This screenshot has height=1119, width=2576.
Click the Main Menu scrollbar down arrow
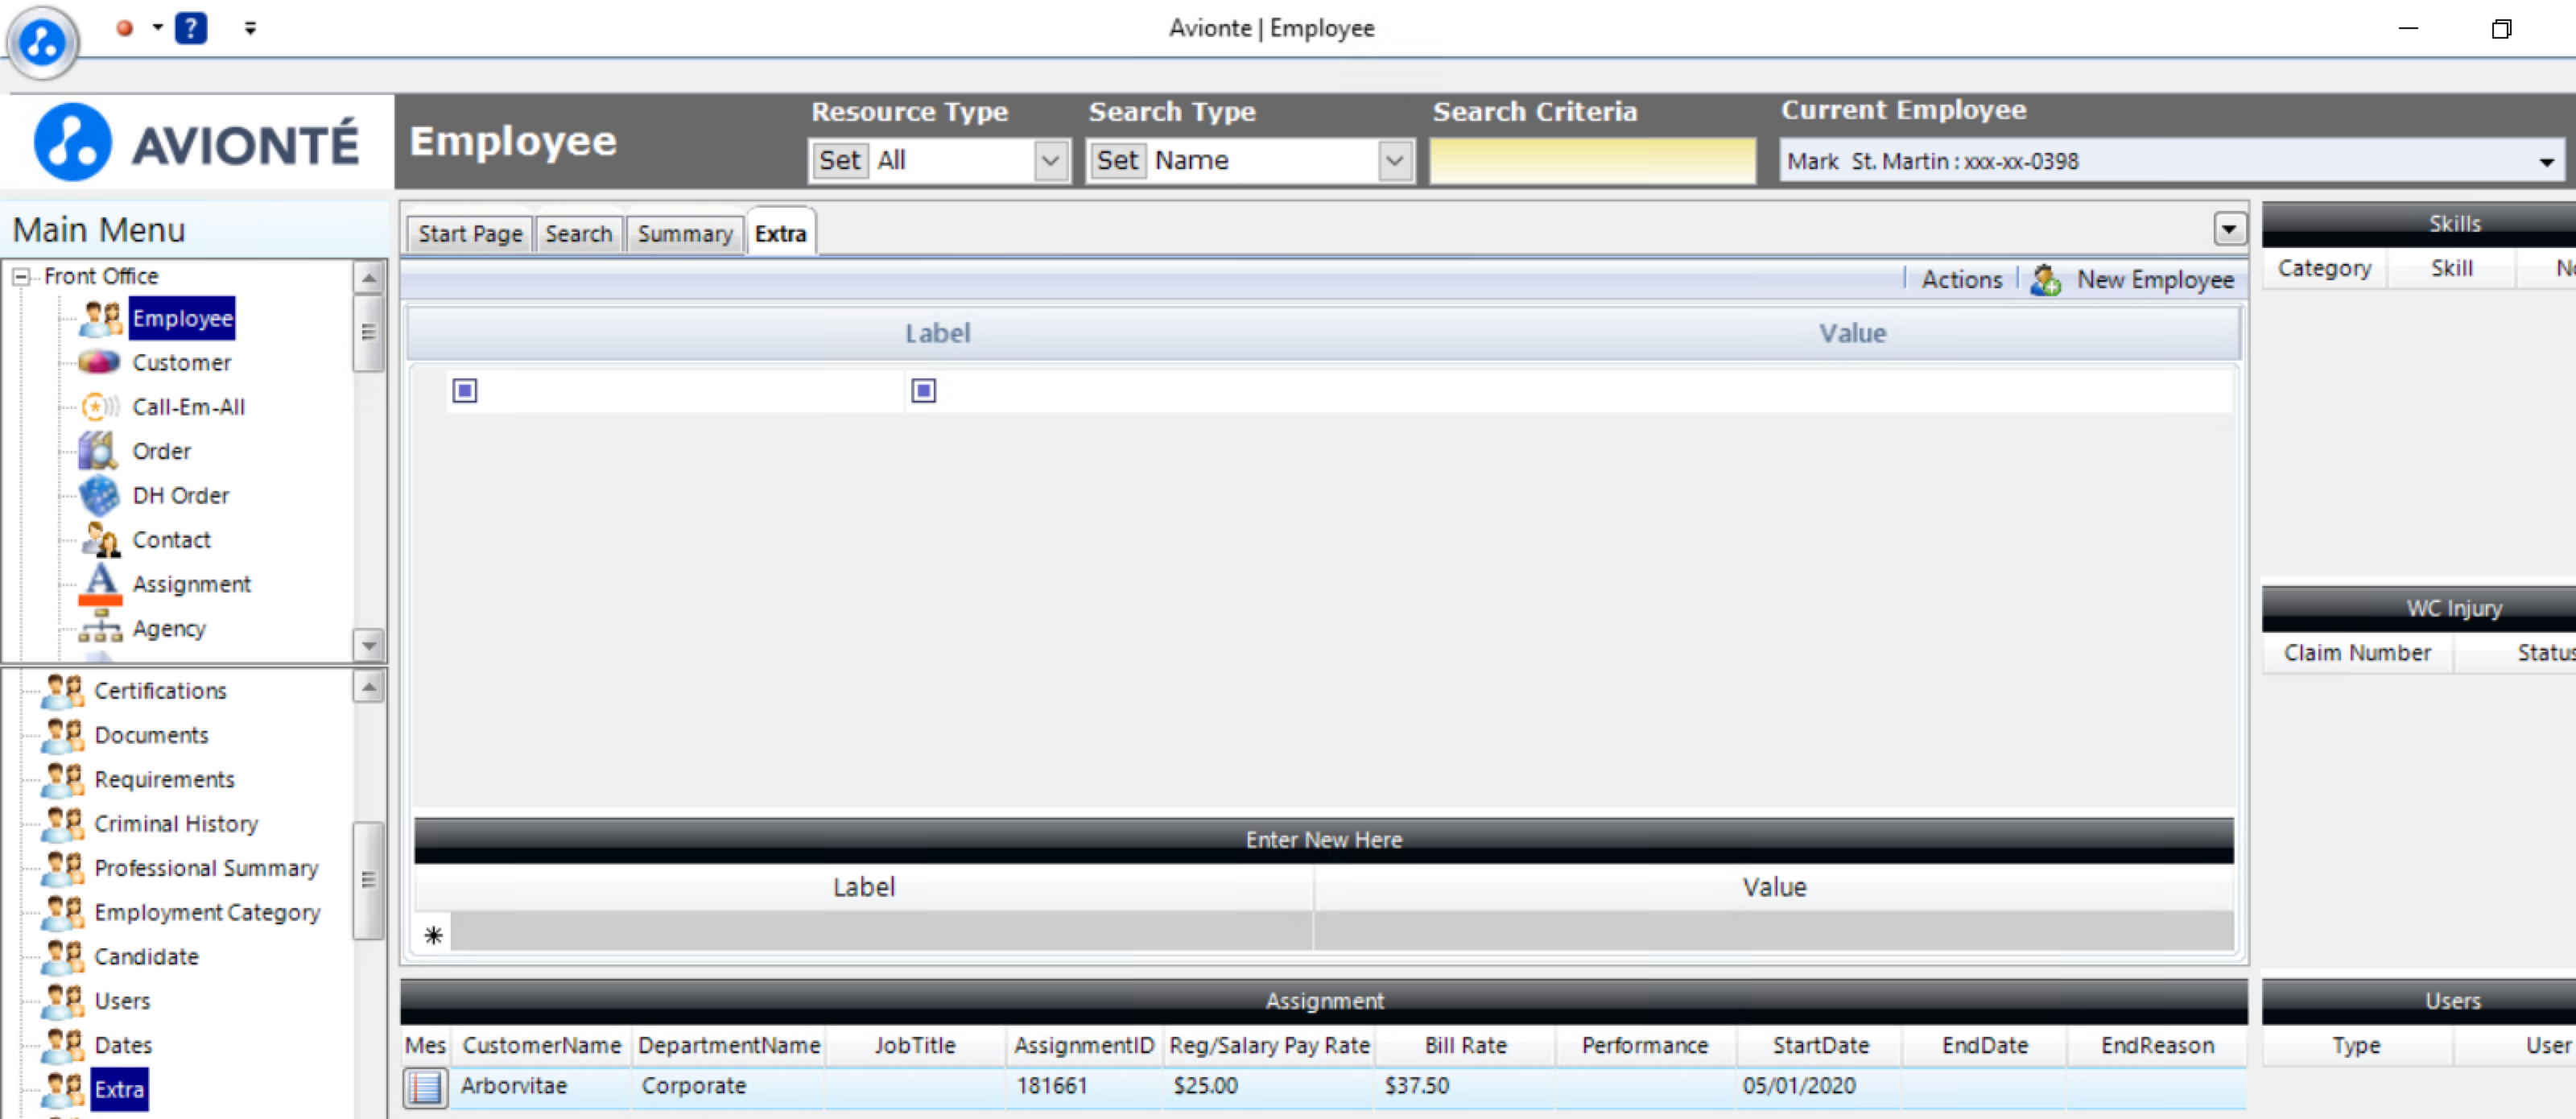tap(369, 645)
